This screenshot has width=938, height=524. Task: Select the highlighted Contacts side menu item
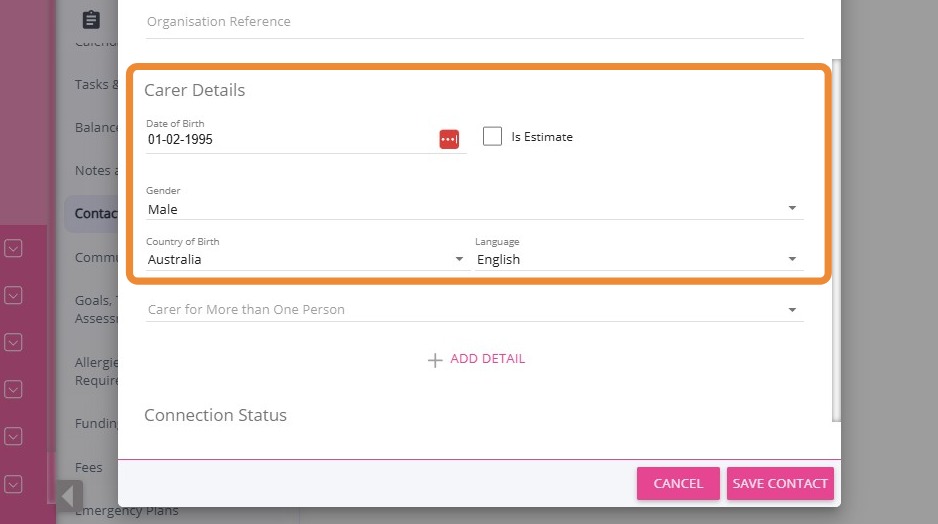click(x=95, y=213)
